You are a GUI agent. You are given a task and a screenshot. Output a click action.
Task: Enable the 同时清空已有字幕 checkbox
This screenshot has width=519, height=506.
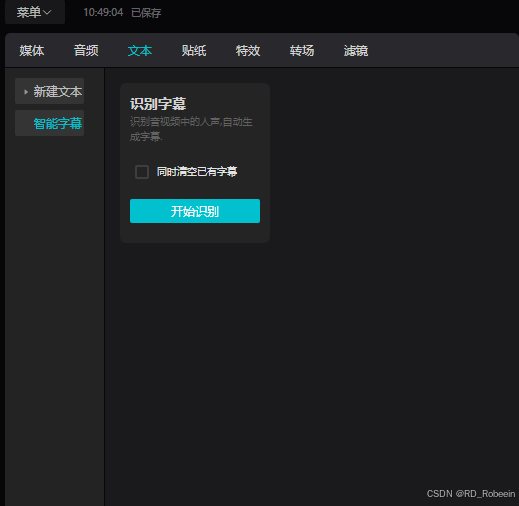142,172
